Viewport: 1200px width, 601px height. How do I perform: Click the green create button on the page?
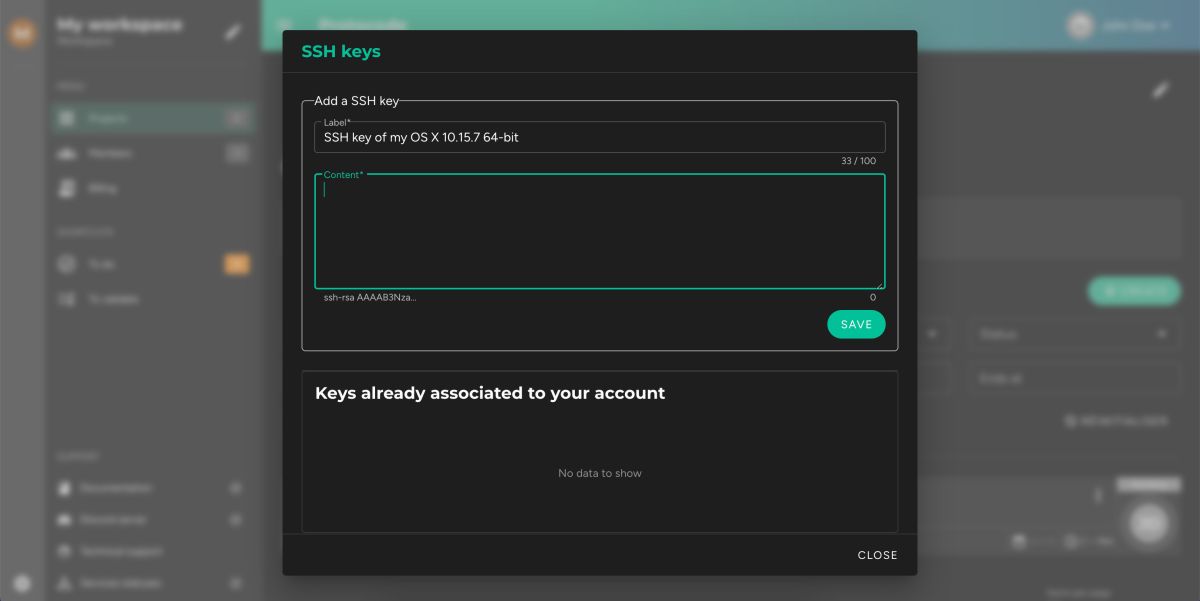tap(1133, 291)
